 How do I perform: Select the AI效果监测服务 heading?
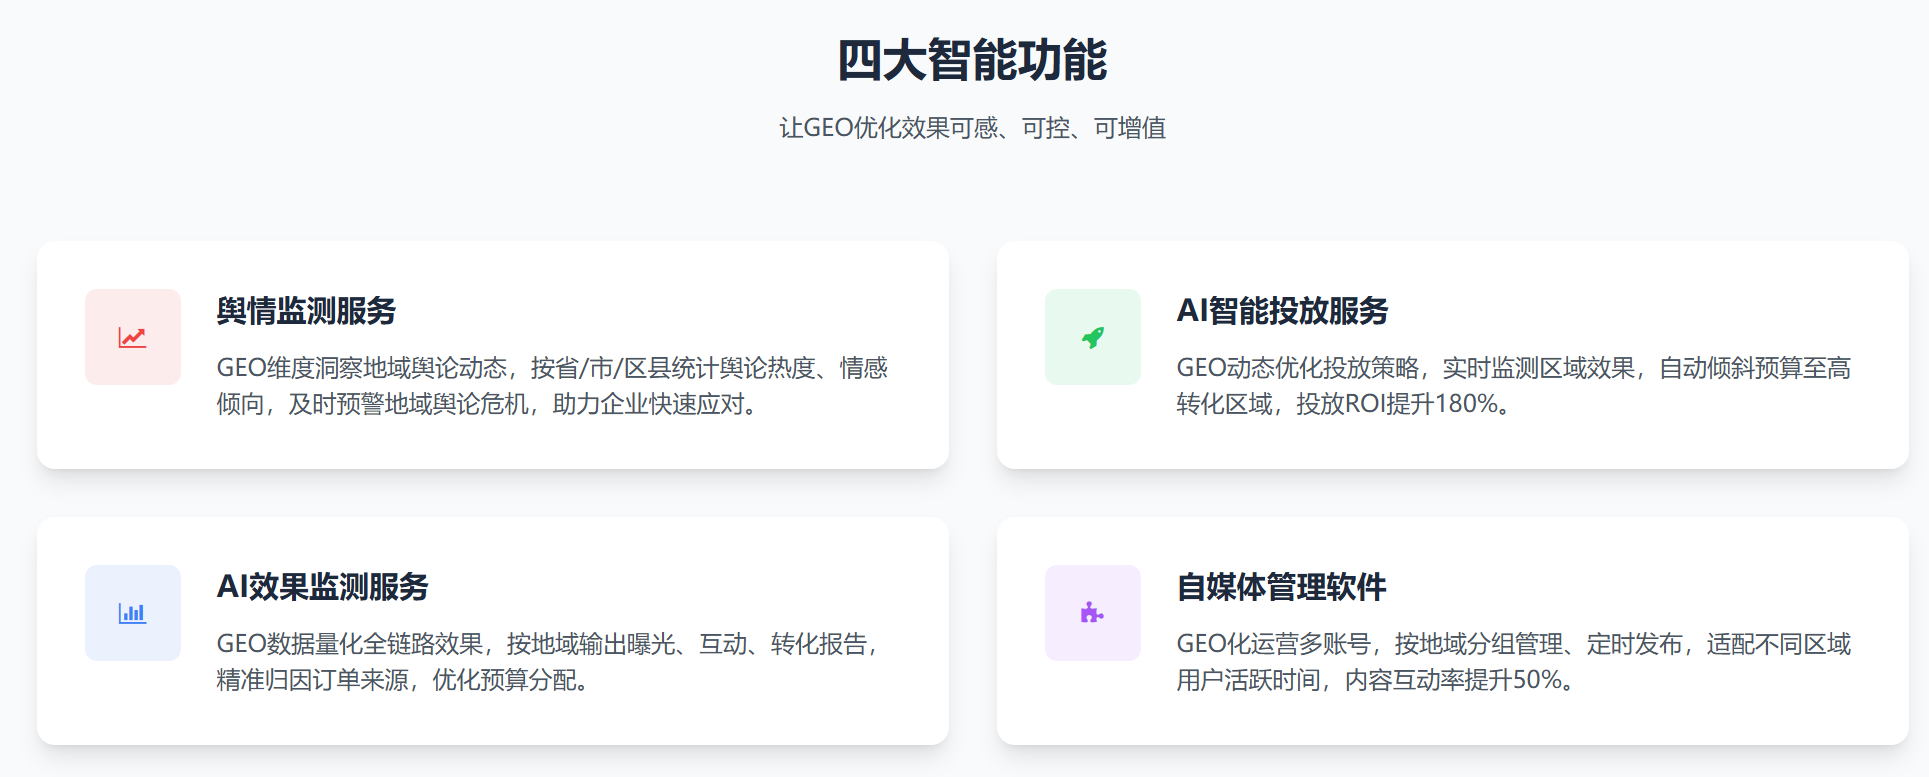(x=322, y=587)
